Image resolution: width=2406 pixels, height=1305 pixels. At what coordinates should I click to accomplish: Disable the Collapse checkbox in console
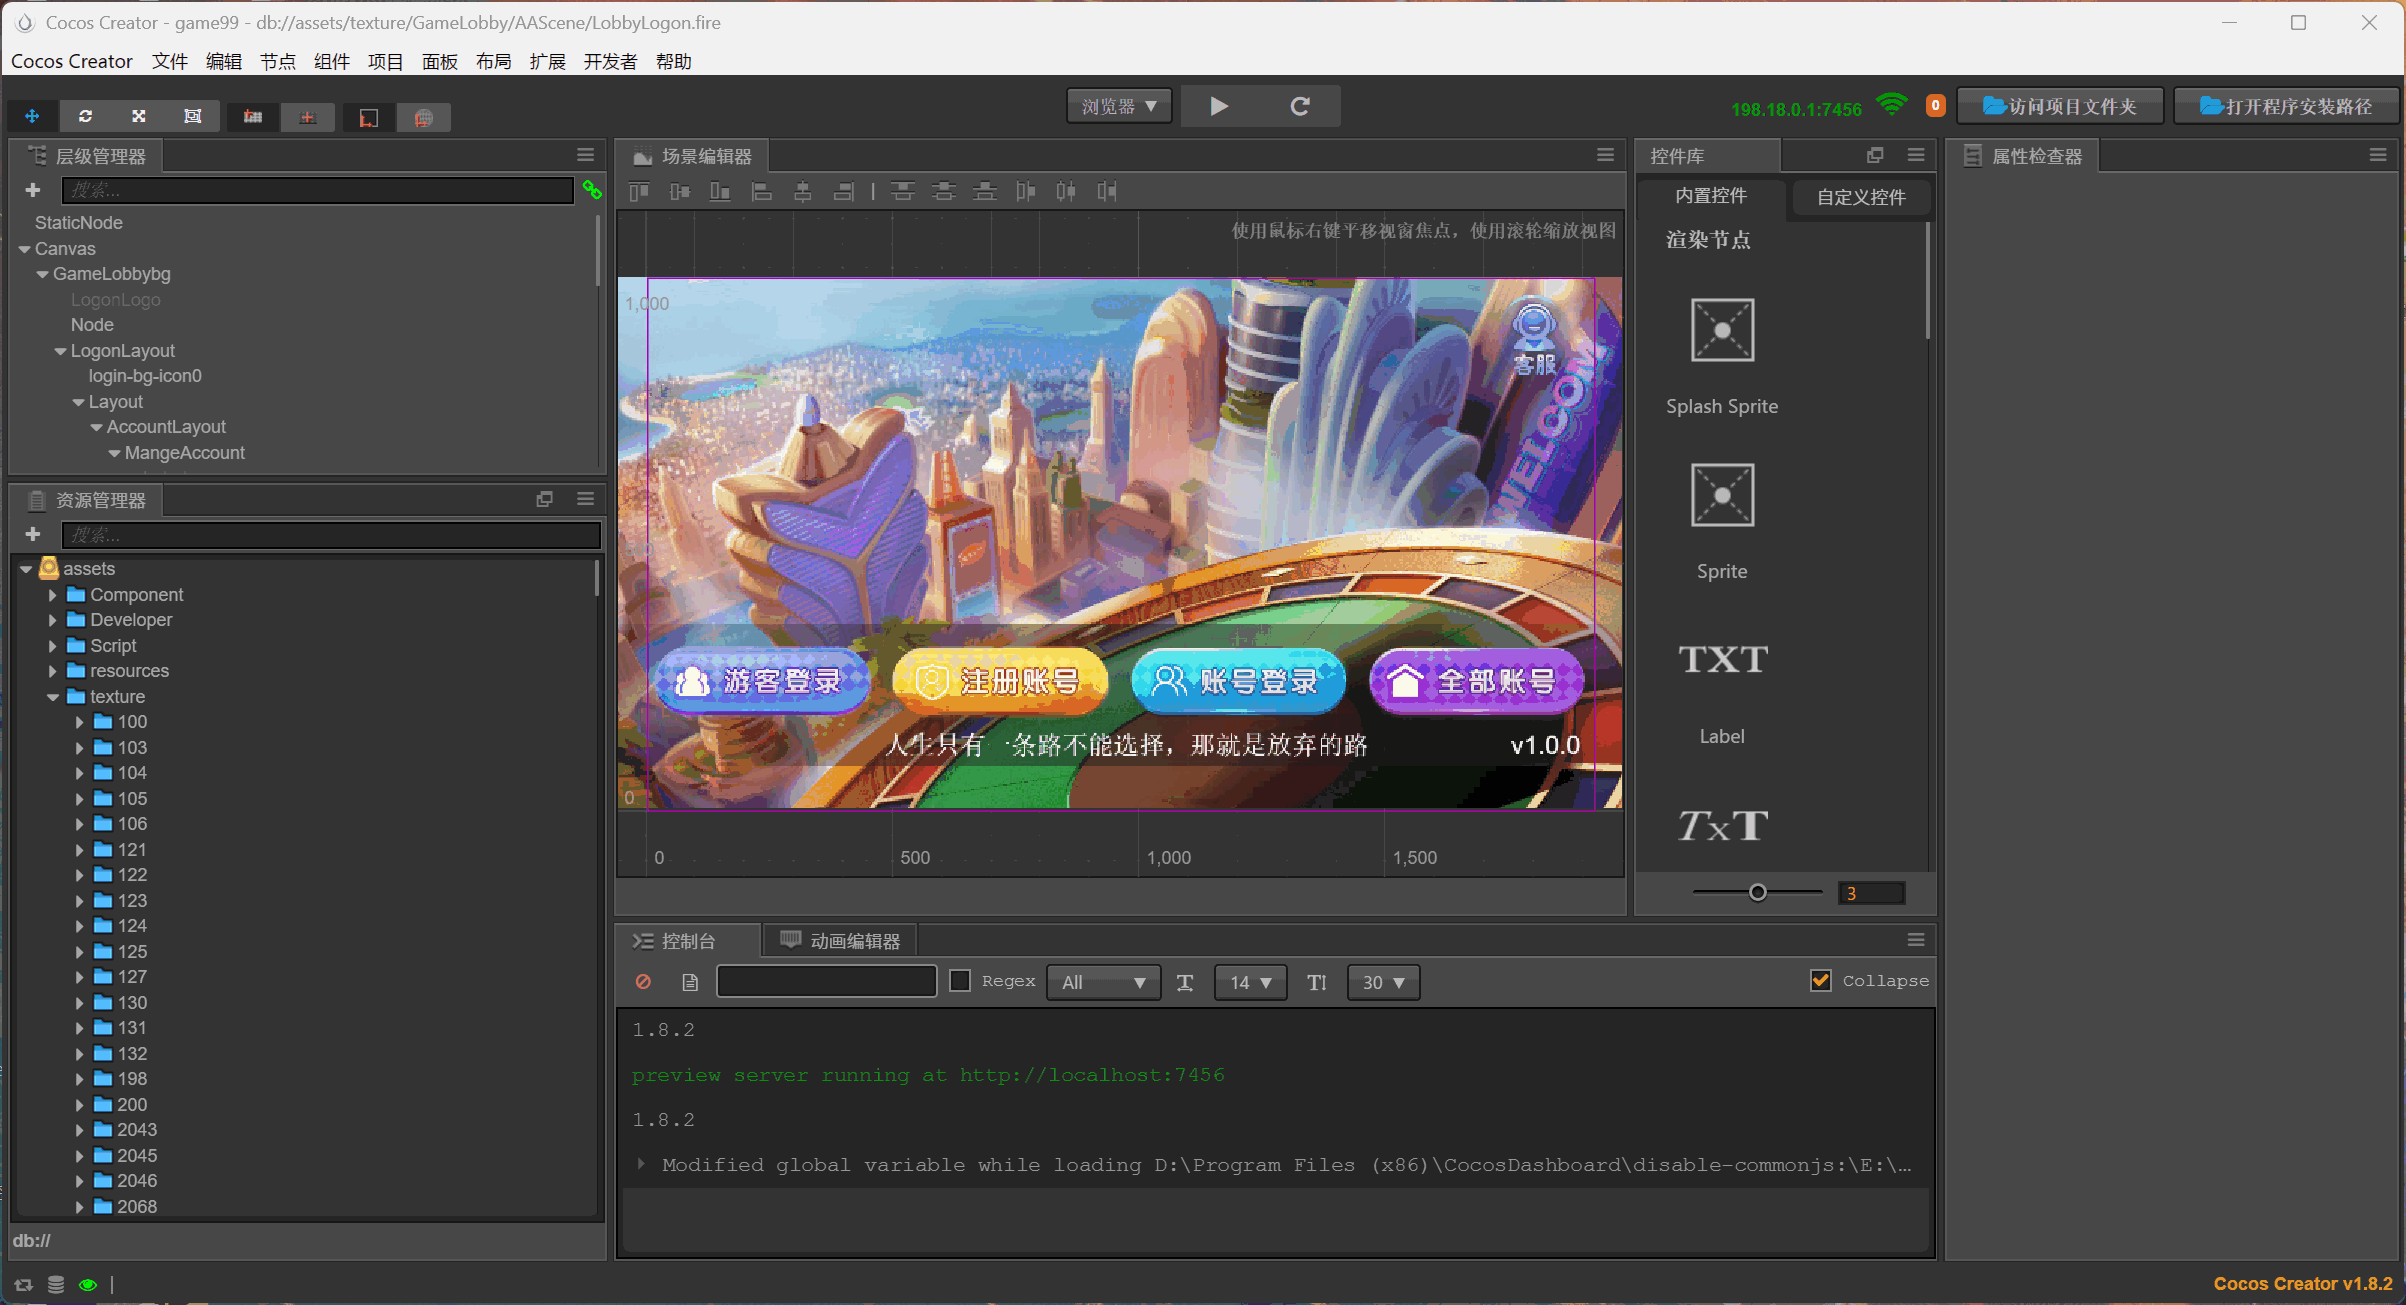coord(1820,981)
